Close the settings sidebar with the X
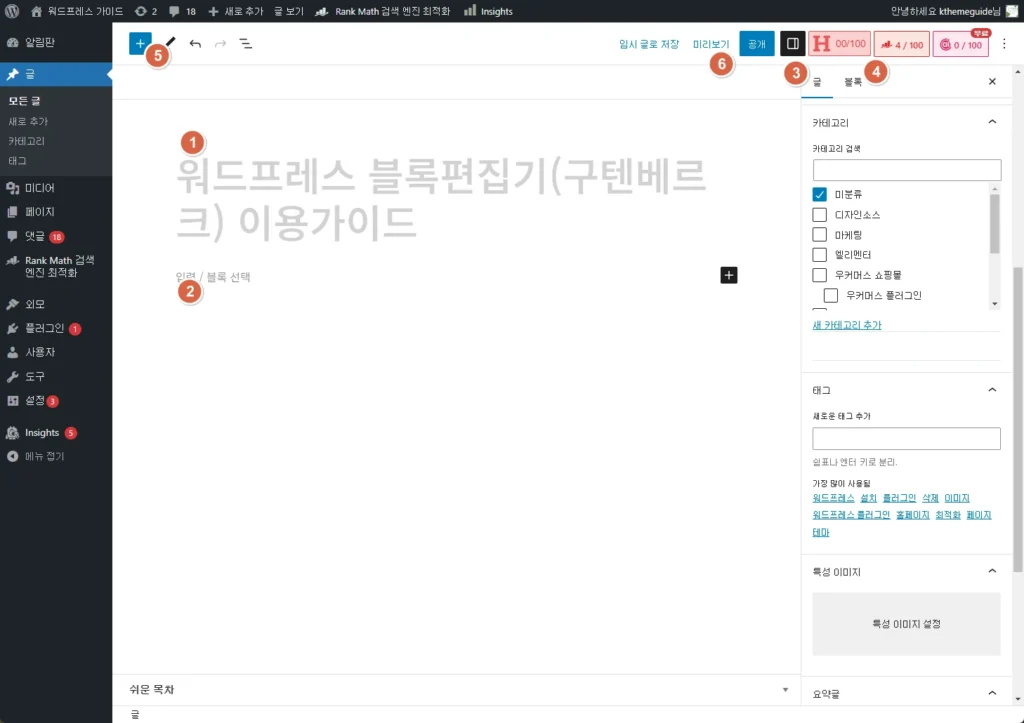This screenshot has width=1024, height=723. click(992, 82)
